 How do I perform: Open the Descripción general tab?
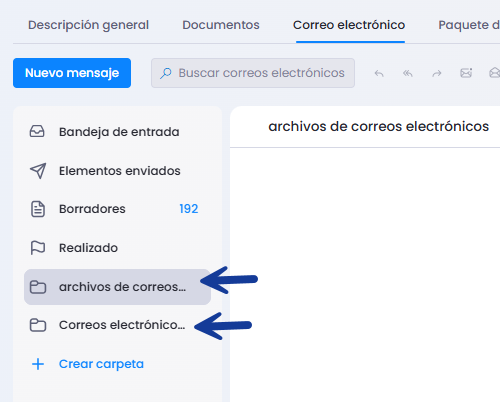click(88, 25)
